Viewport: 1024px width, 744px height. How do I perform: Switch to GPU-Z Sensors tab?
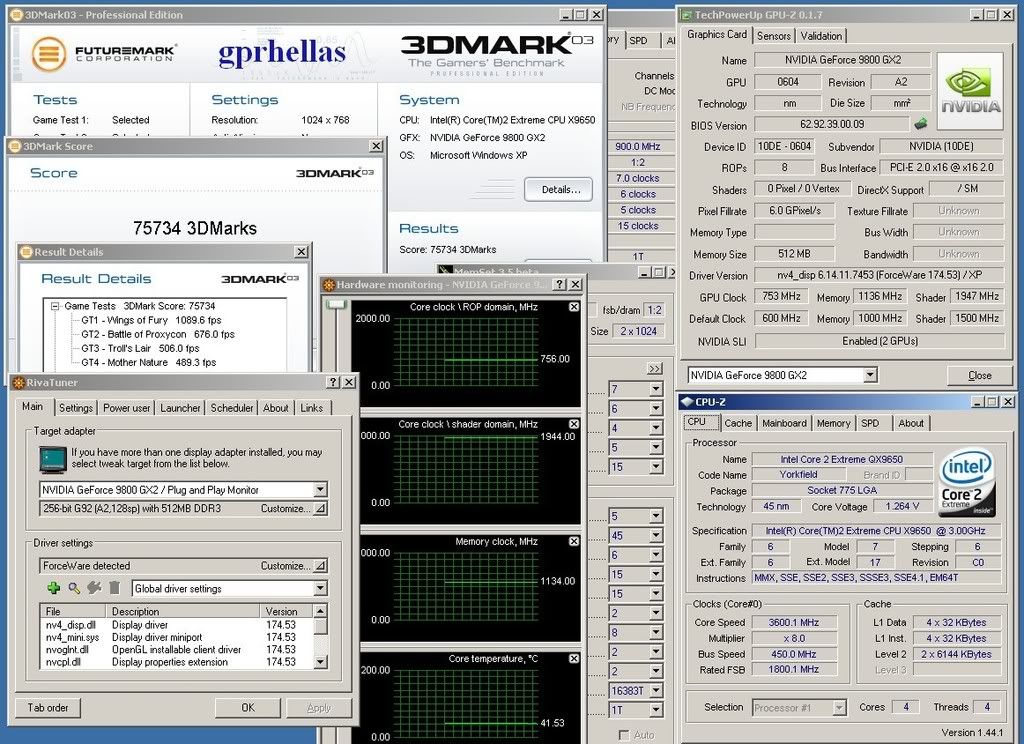point(773,36)
